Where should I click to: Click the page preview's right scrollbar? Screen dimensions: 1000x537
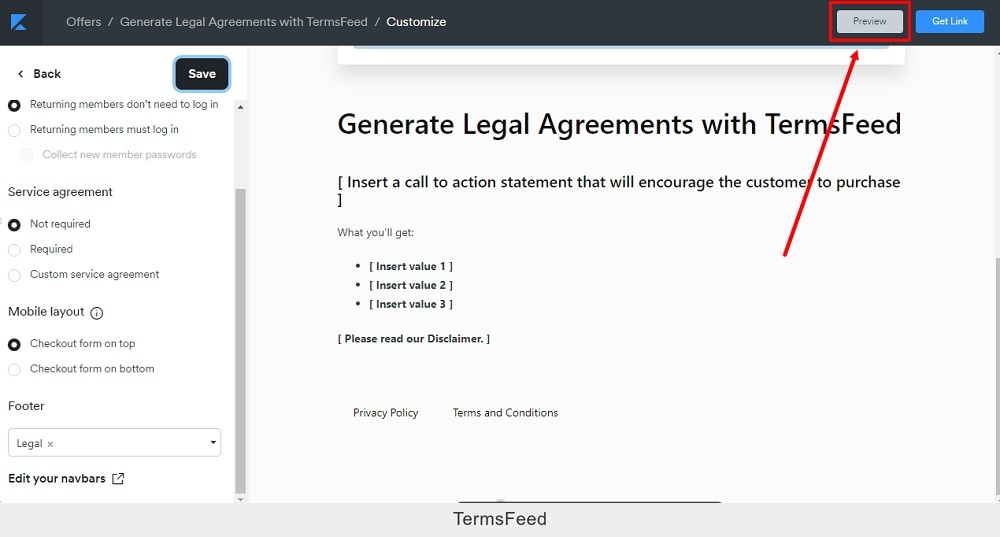pyautogui.click(x=997, y=375)
